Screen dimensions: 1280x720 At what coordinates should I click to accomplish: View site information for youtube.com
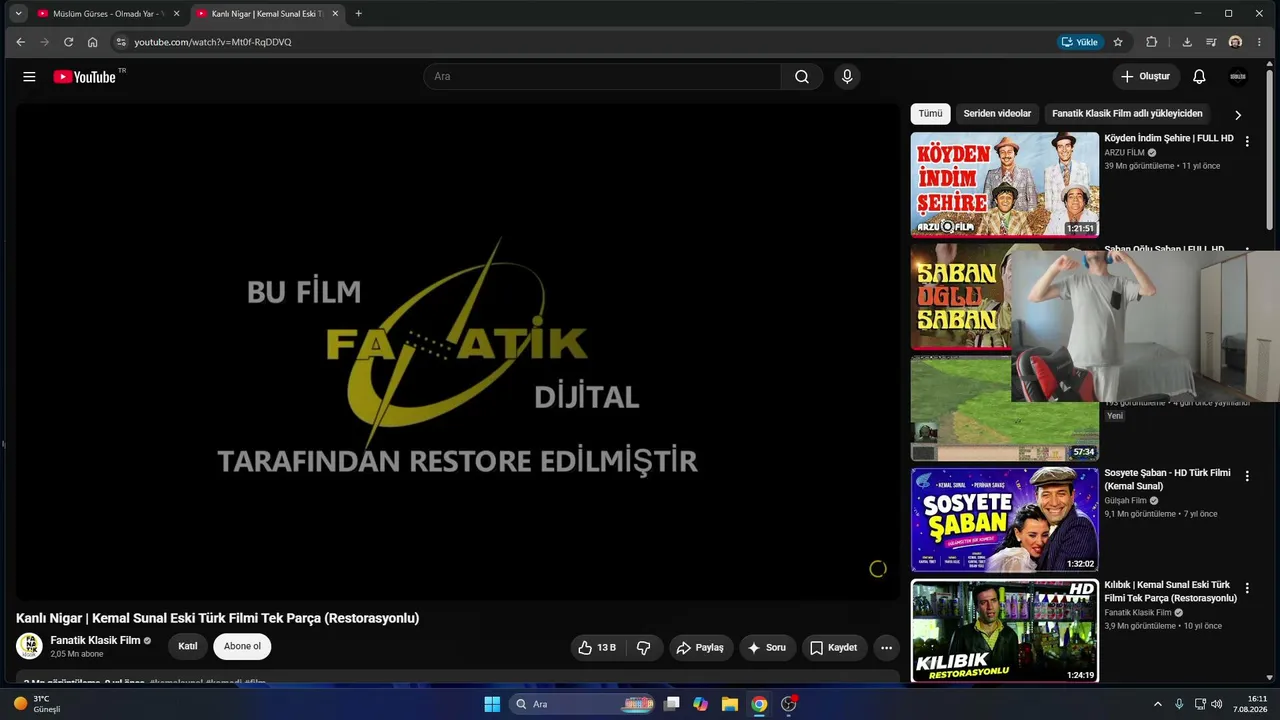[x=121, y=42]
